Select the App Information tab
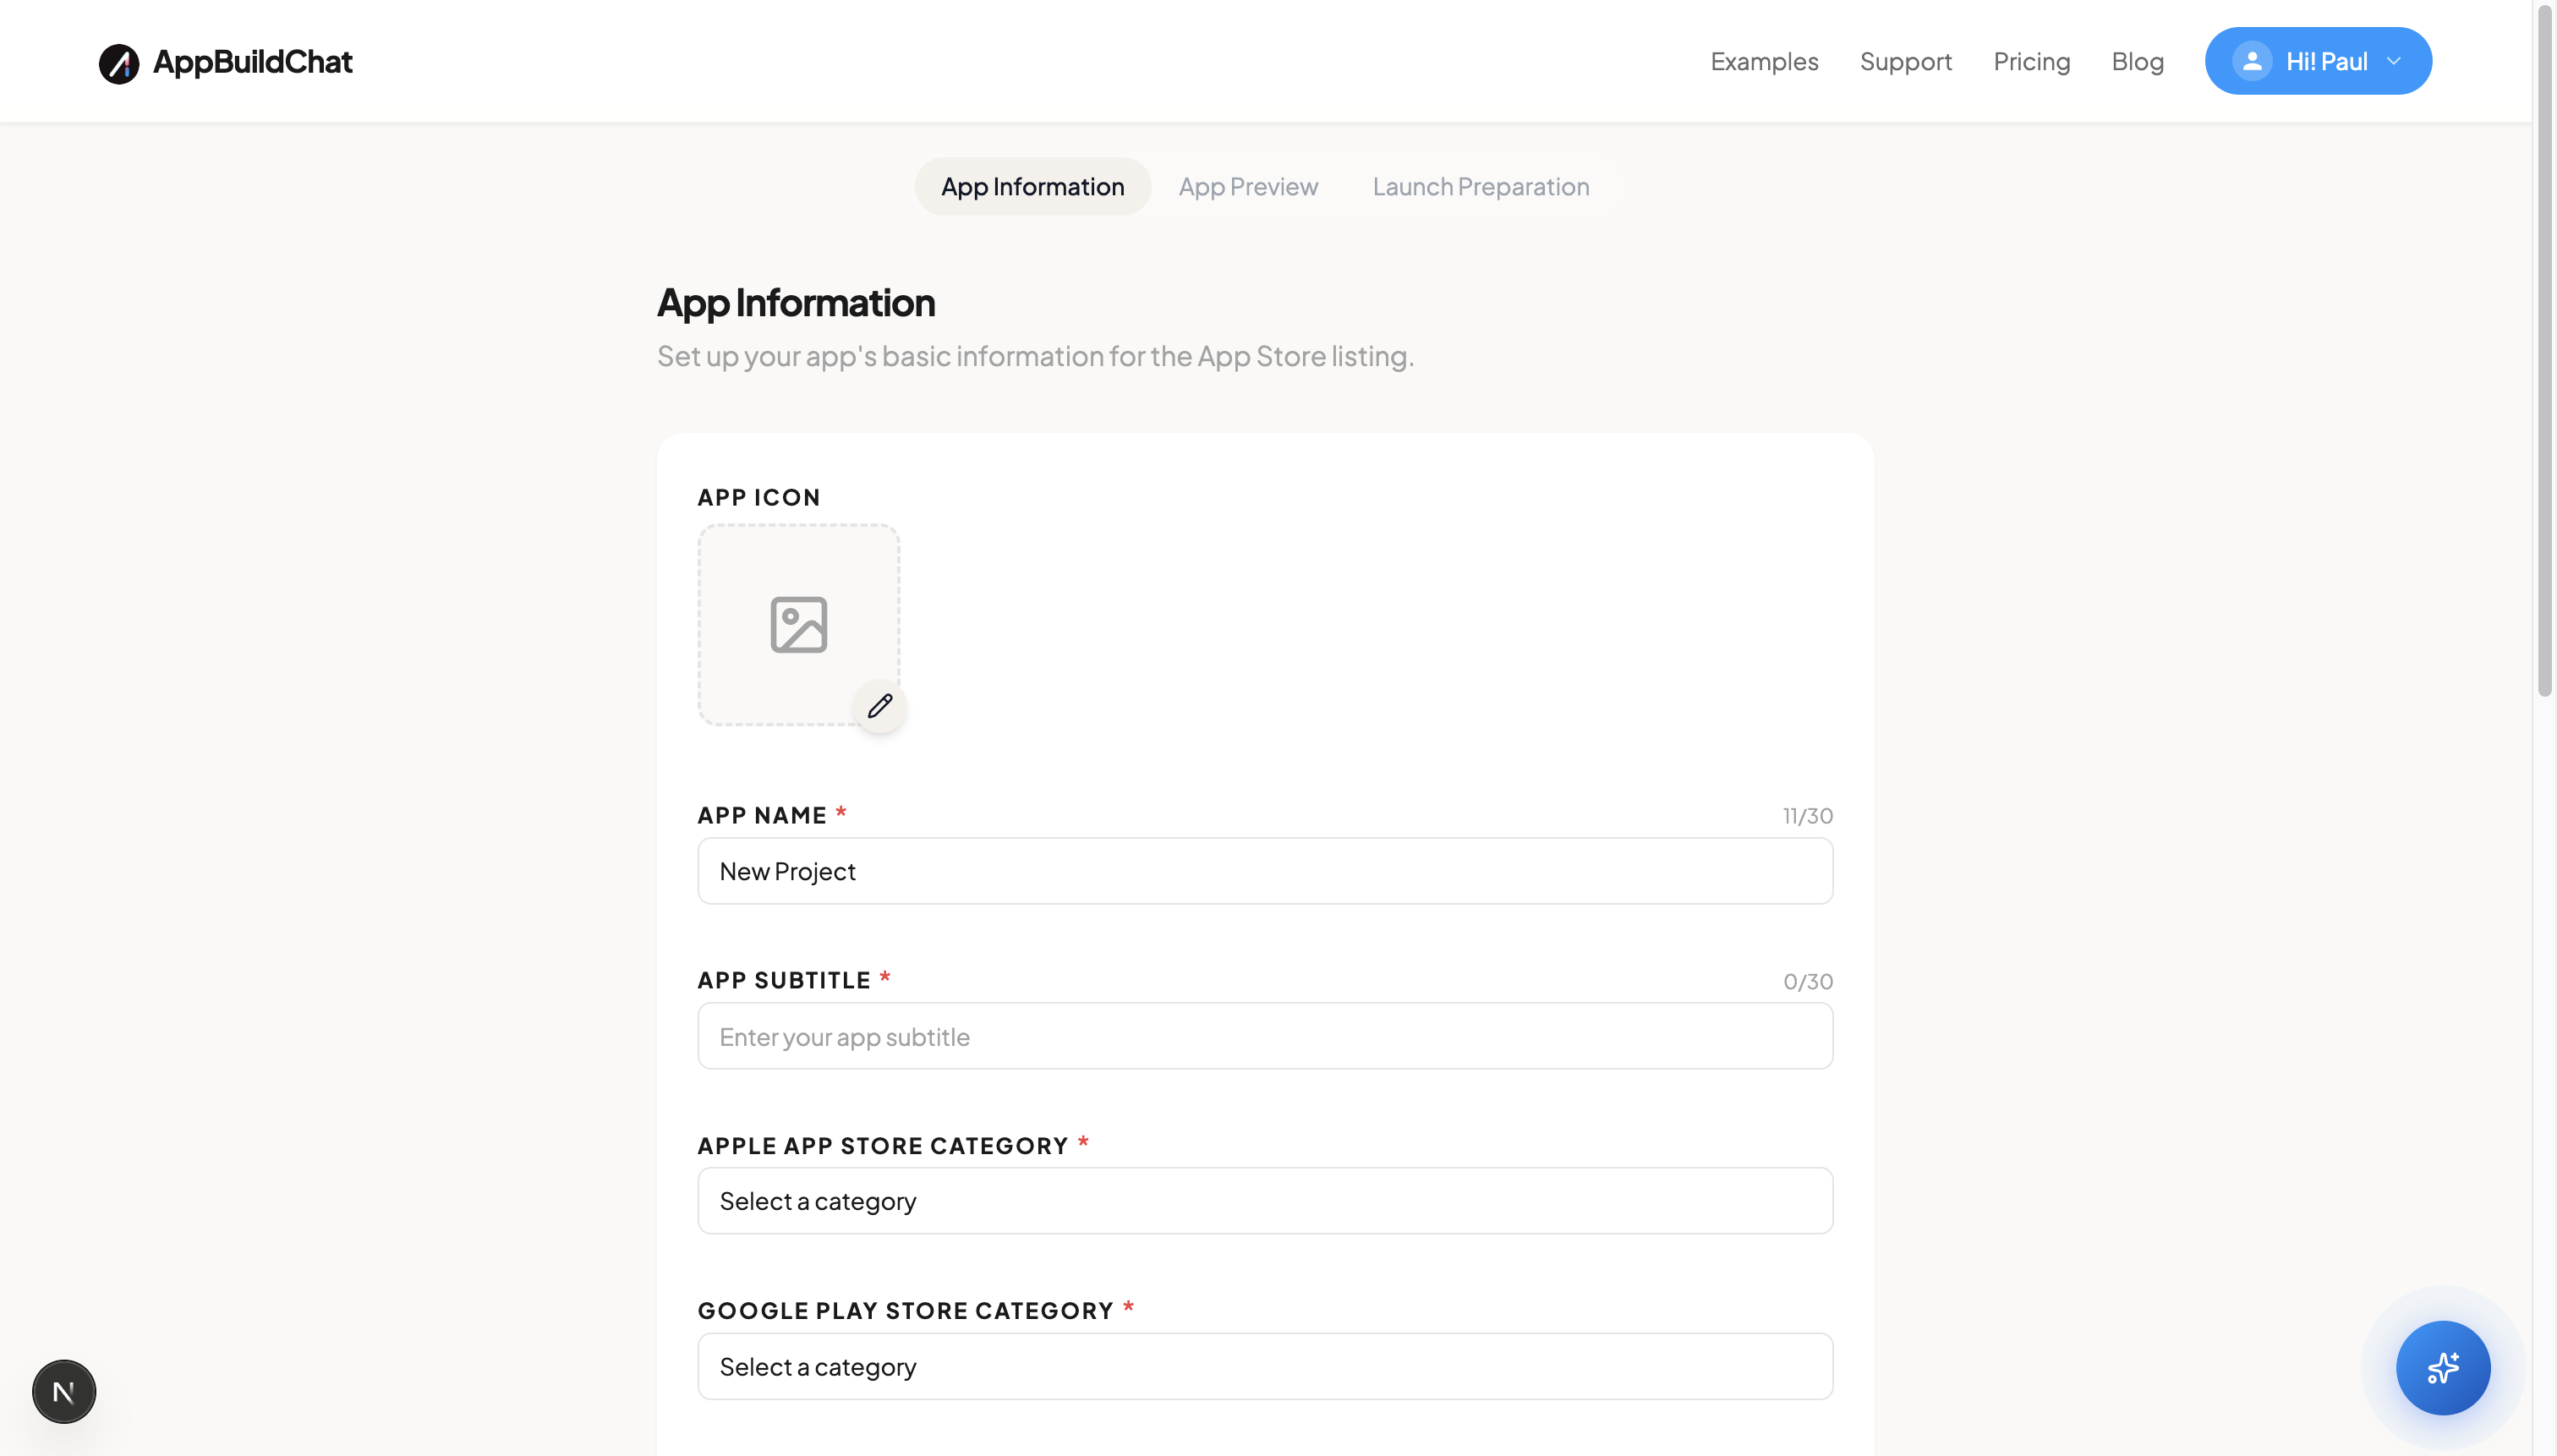Screen dimensions: 2557x1456 pyautogui.click(x=1032, y=187)
